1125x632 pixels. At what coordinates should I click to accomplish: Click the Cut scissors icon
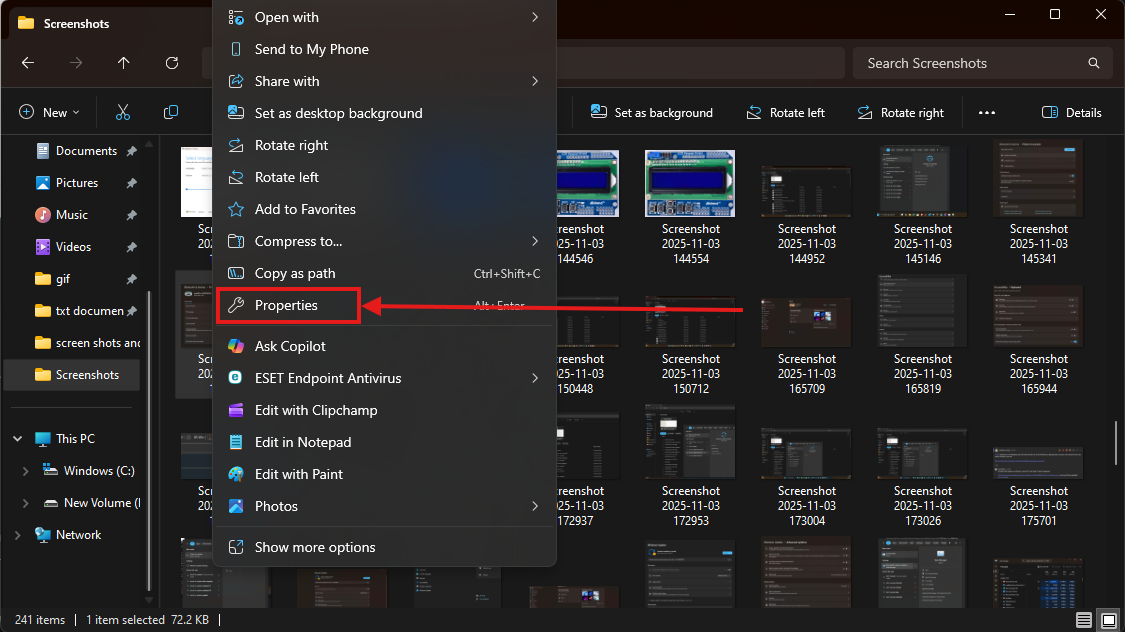(x=123, y=113)
